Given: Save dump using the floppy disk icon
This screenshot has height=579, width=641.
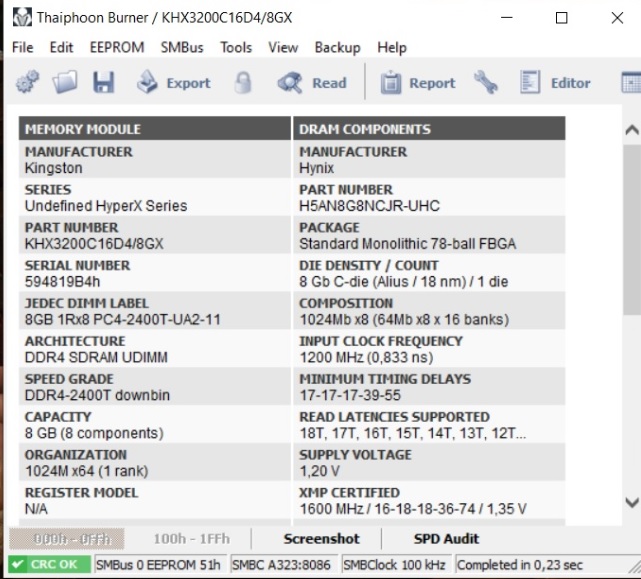Looking at the screenshot, I should tap(103, 82).
